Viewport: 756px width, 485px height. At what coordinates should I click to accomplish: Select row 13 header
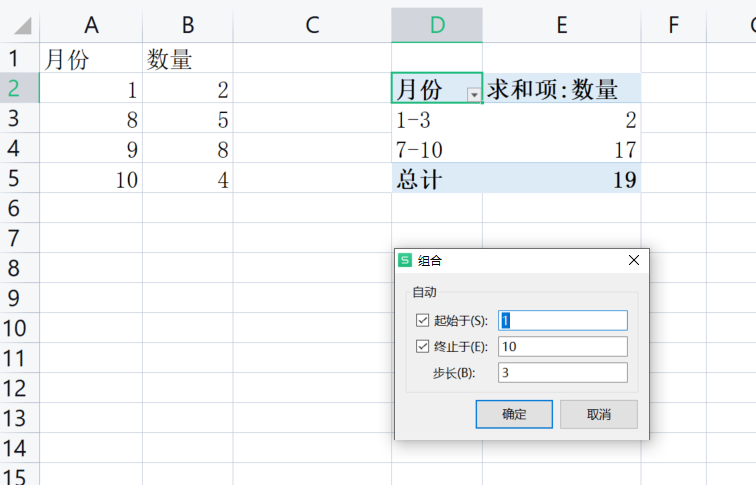coord(19,418)
